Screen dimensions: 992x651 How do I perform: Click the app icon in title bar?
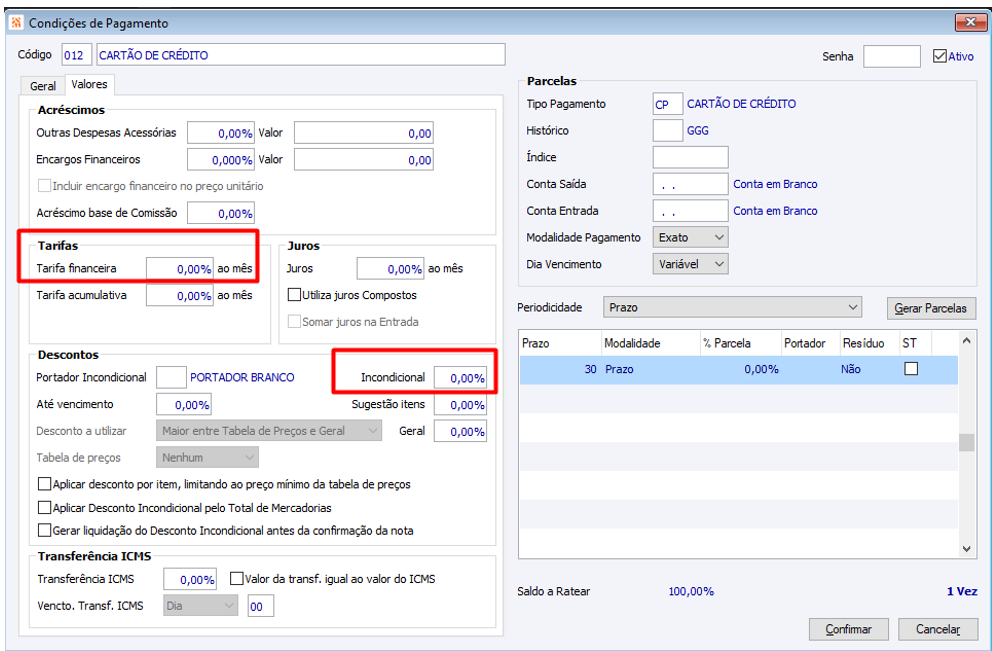(x=17, y=23)
